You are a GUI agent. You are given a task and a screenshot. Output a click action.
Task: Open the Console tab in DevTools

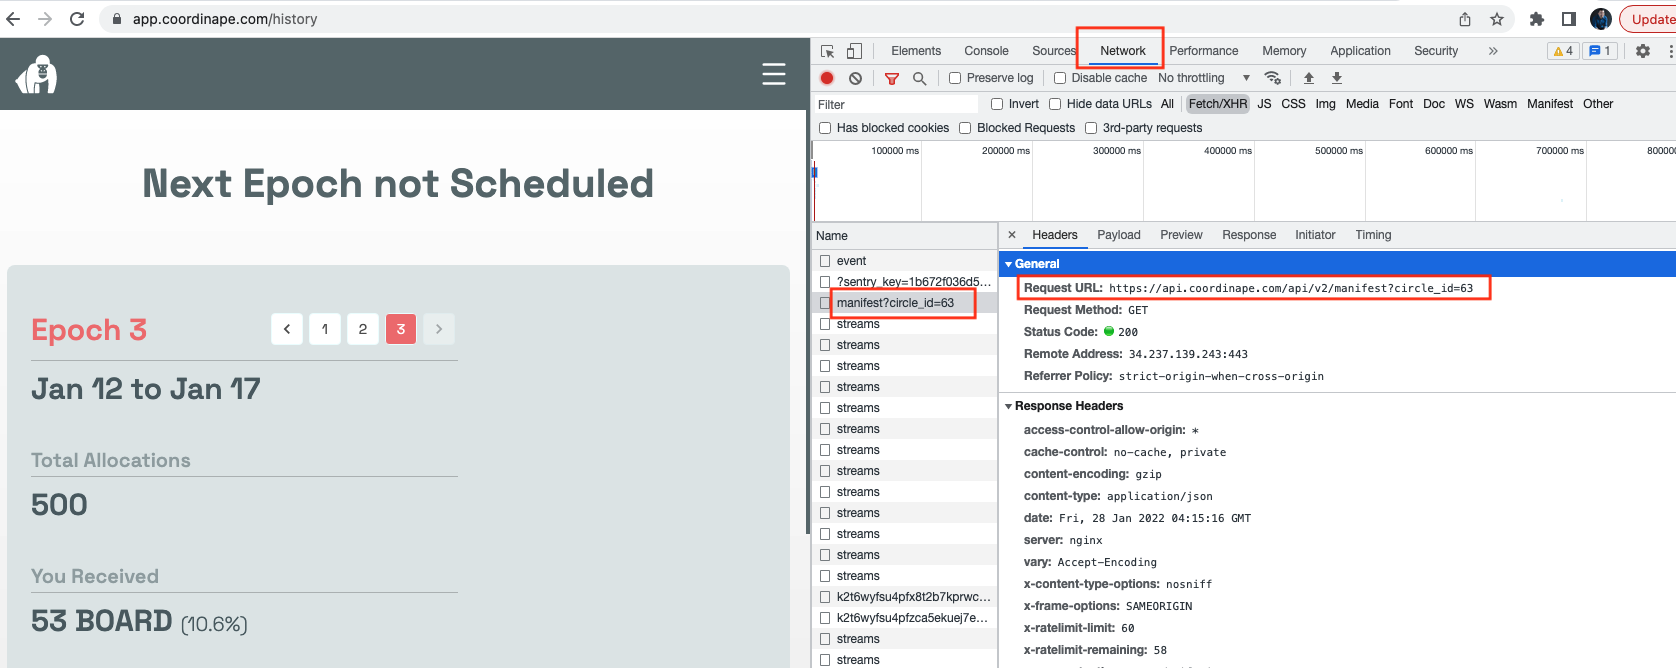[x=986, y=51]
